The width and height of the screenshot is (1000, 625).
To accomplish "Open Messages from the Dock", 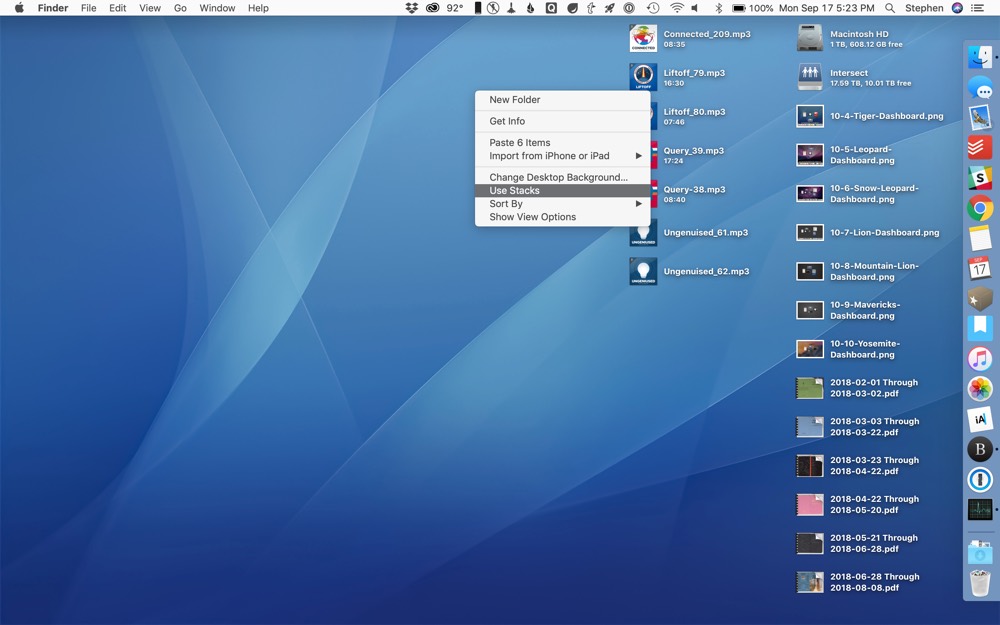I will coord(978,88).
